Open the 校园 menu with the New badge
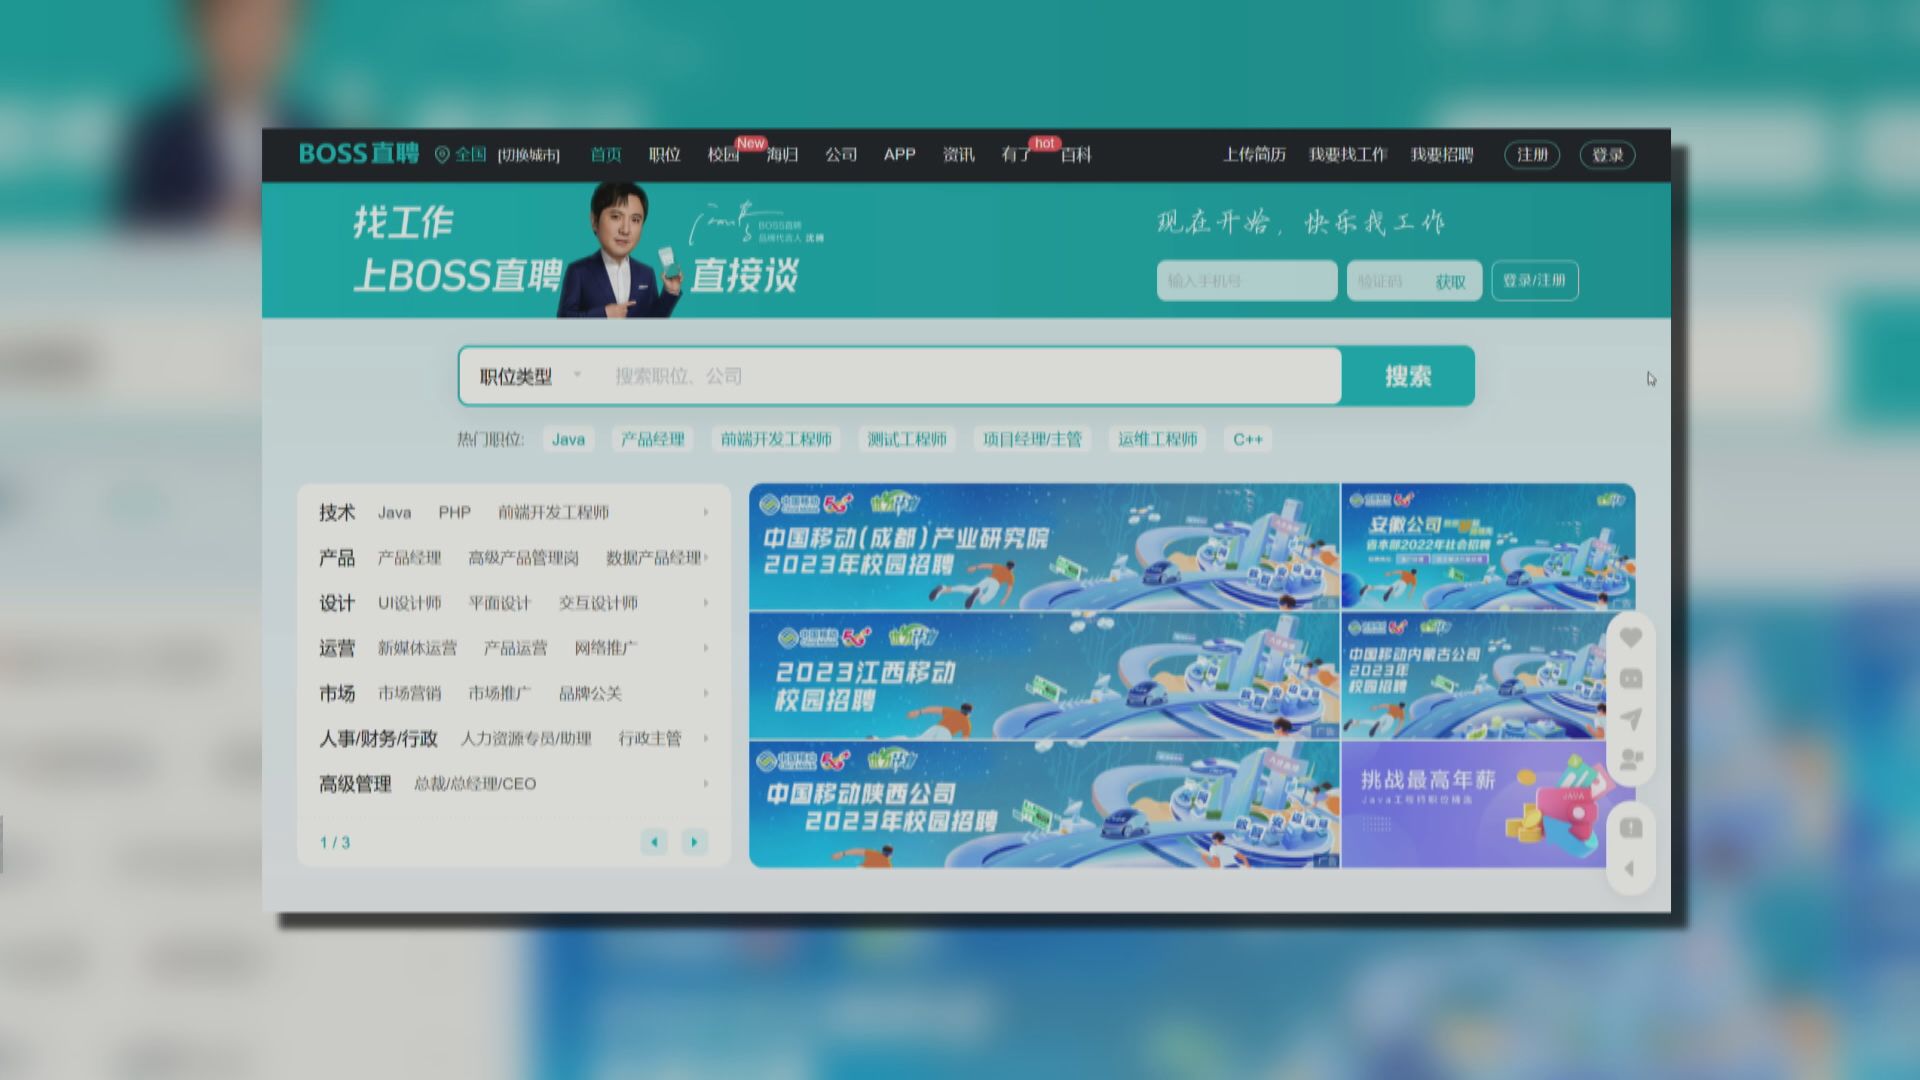The image size is (1920, 1080). click(x=723, y=155)
